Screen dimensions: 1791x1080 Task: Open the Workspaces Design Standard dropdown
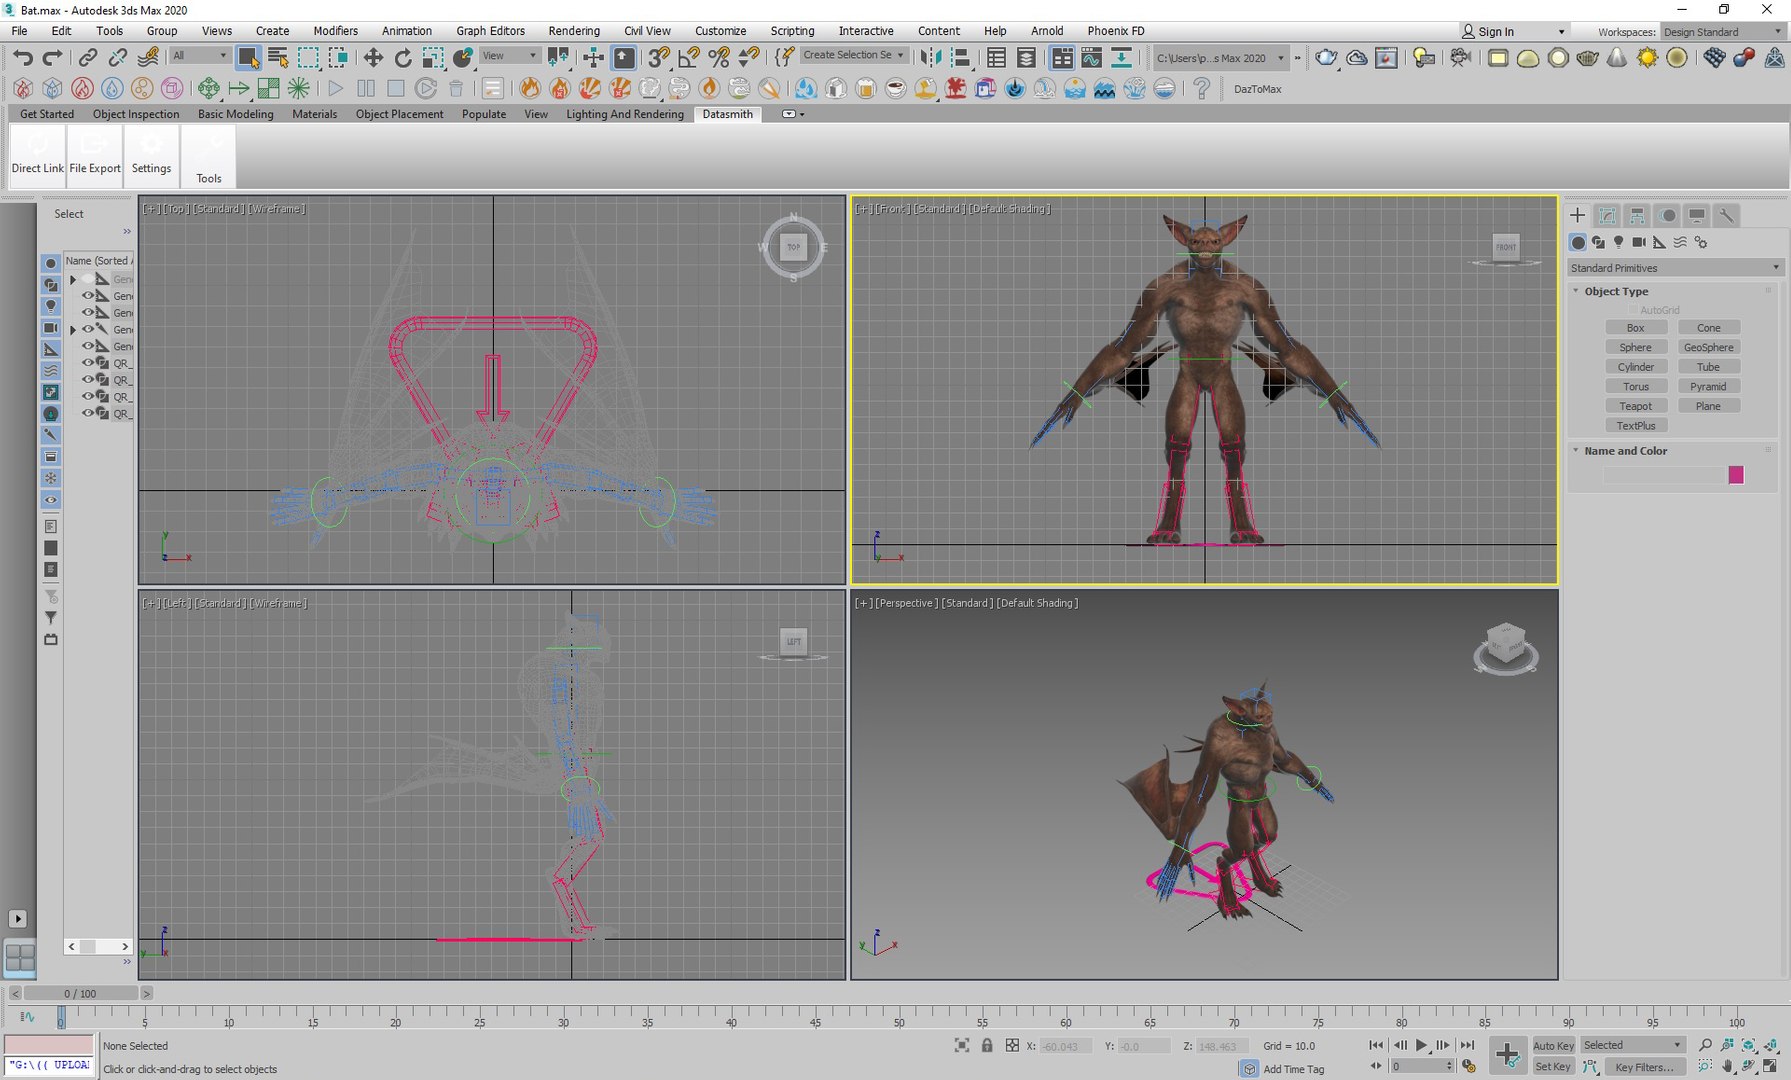[1722, 32]
